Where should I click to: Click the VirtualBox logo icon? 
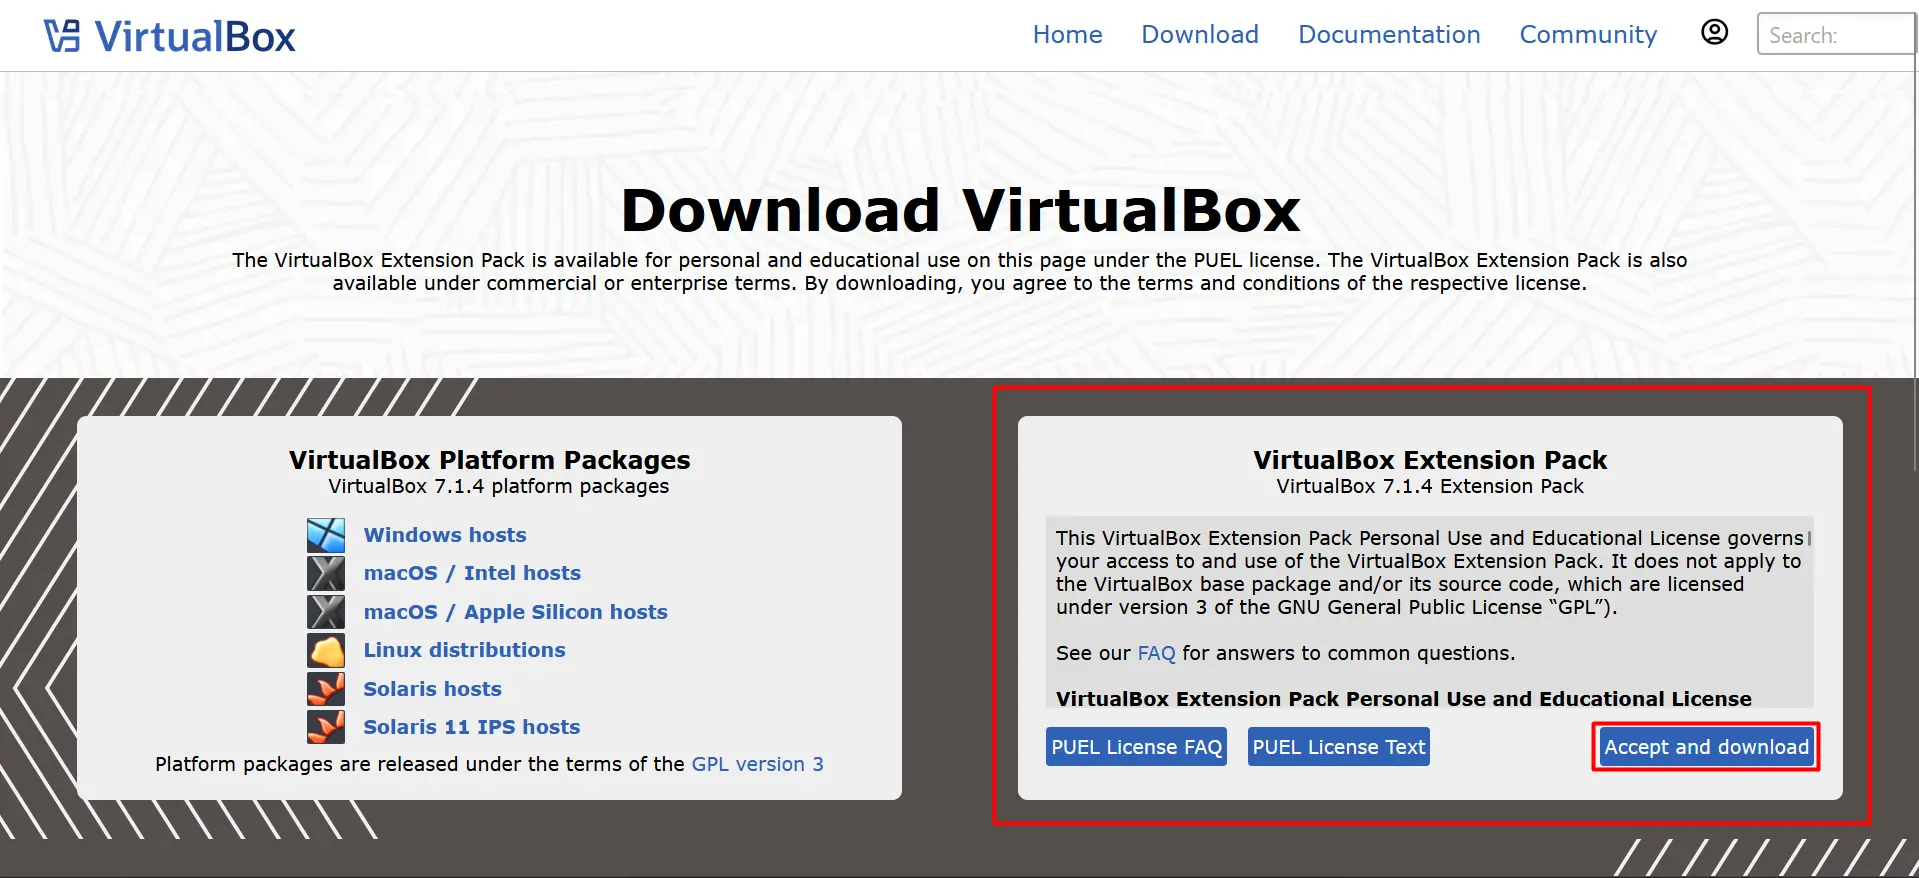(x=62, y=36)
